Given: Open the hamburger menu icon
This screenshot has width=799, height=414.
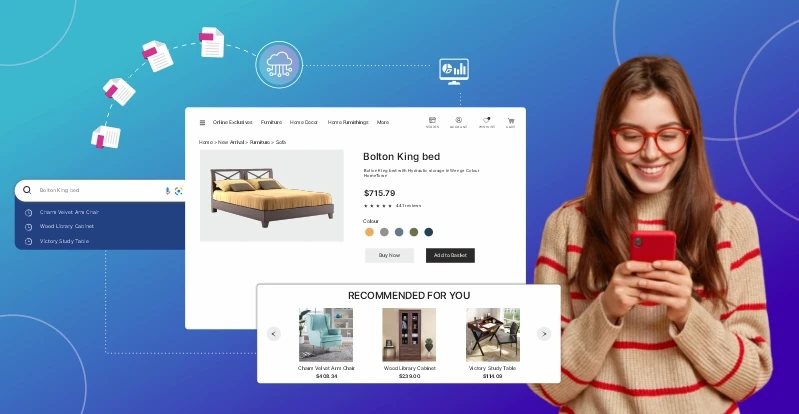Looking at the screenshot, I should point(202,123).
